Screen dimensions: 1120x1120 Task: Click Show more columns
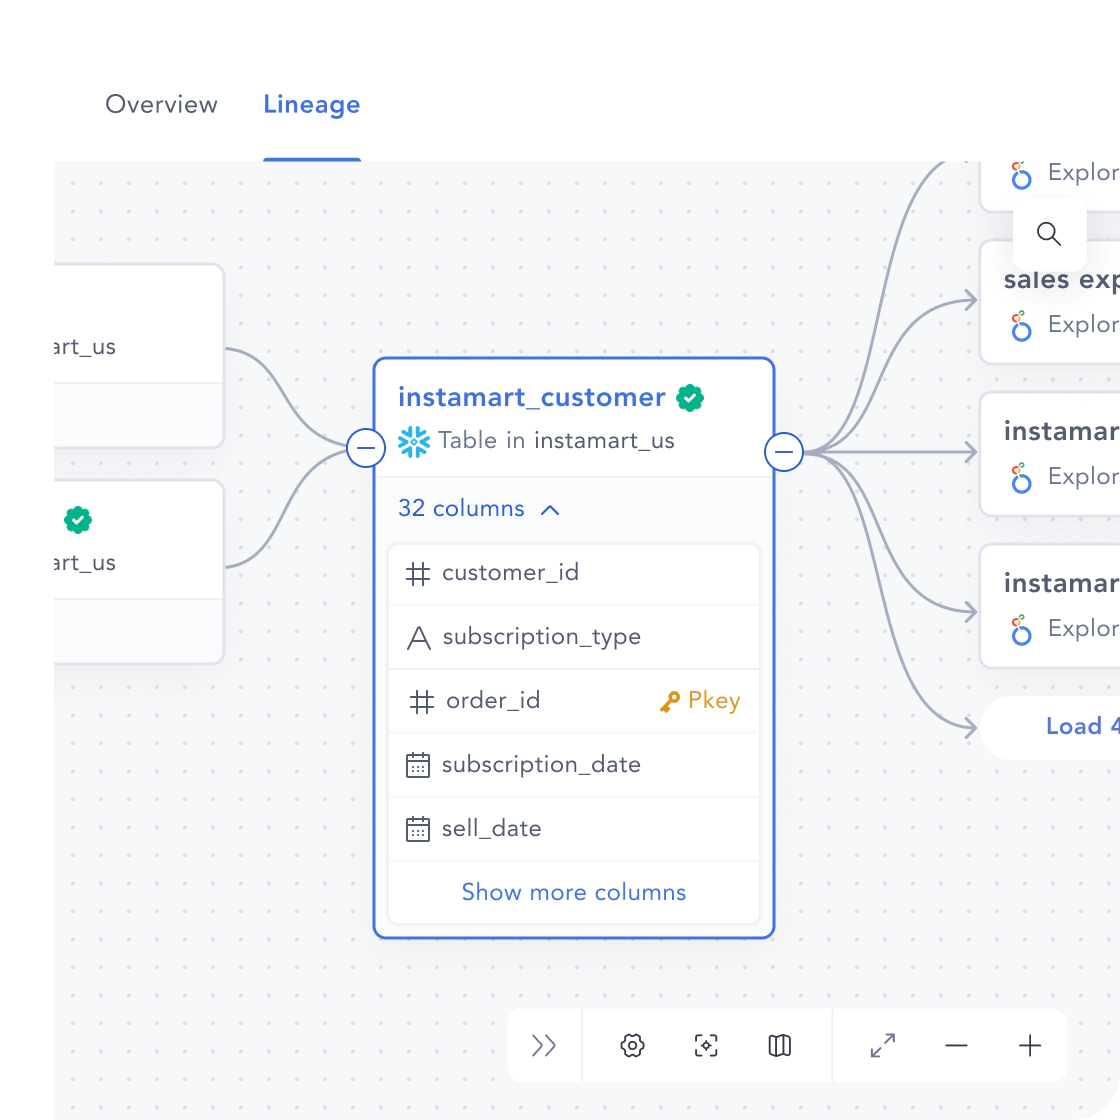574,892
